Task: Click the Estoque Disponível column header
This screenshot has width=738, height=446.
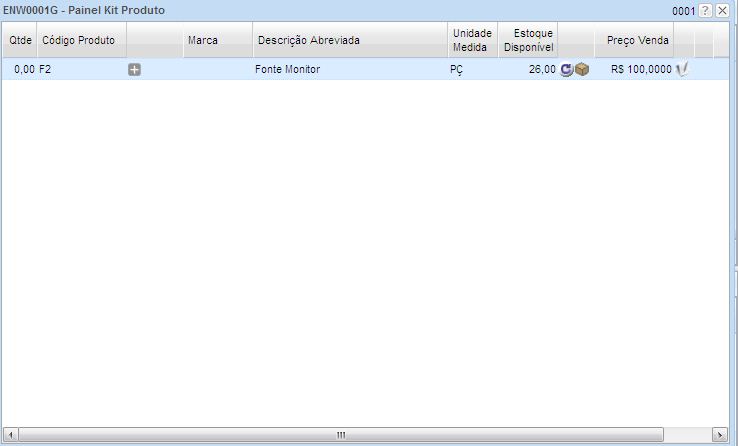Action: click(528, 40)
